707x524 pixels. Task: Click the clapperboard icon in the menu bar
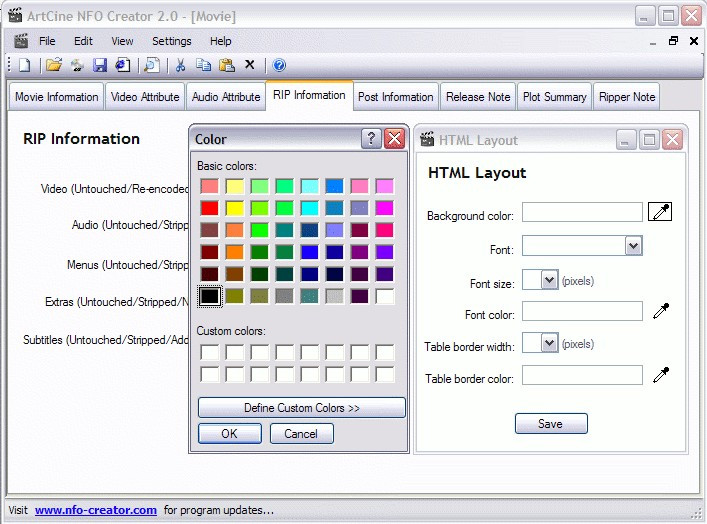(21, 41)
